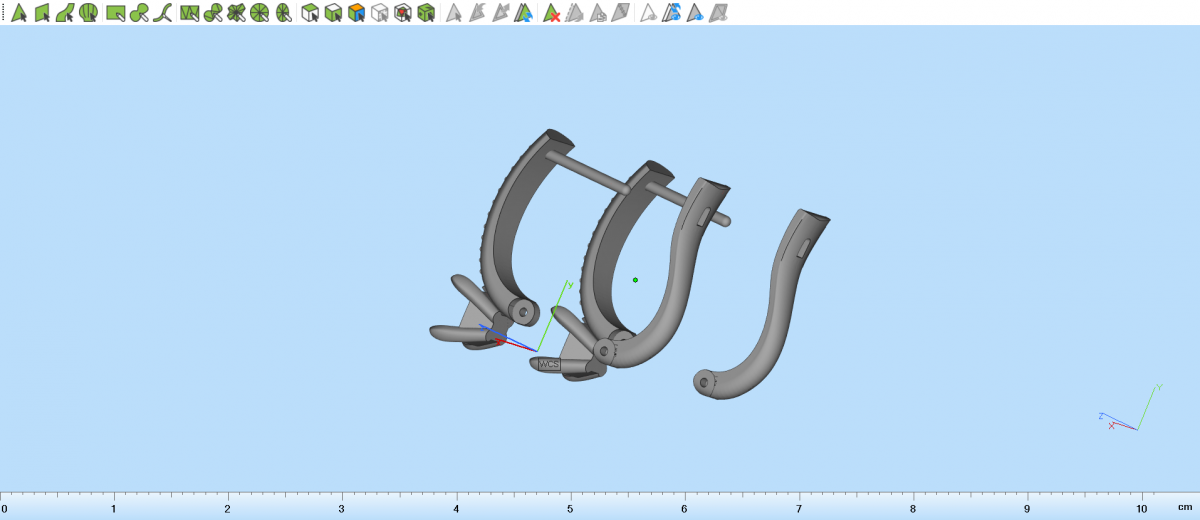1200x520 pixels.
Task: Click the orange and blue cube icon
Action: tap(356, 13)
